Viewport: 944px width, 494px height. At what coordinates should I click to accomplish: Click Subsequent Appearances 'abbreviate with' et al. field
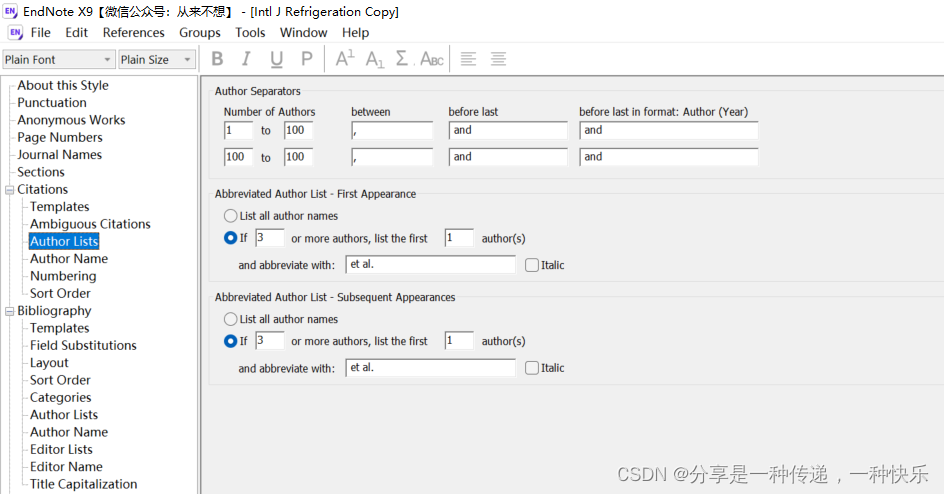(430, 368)
